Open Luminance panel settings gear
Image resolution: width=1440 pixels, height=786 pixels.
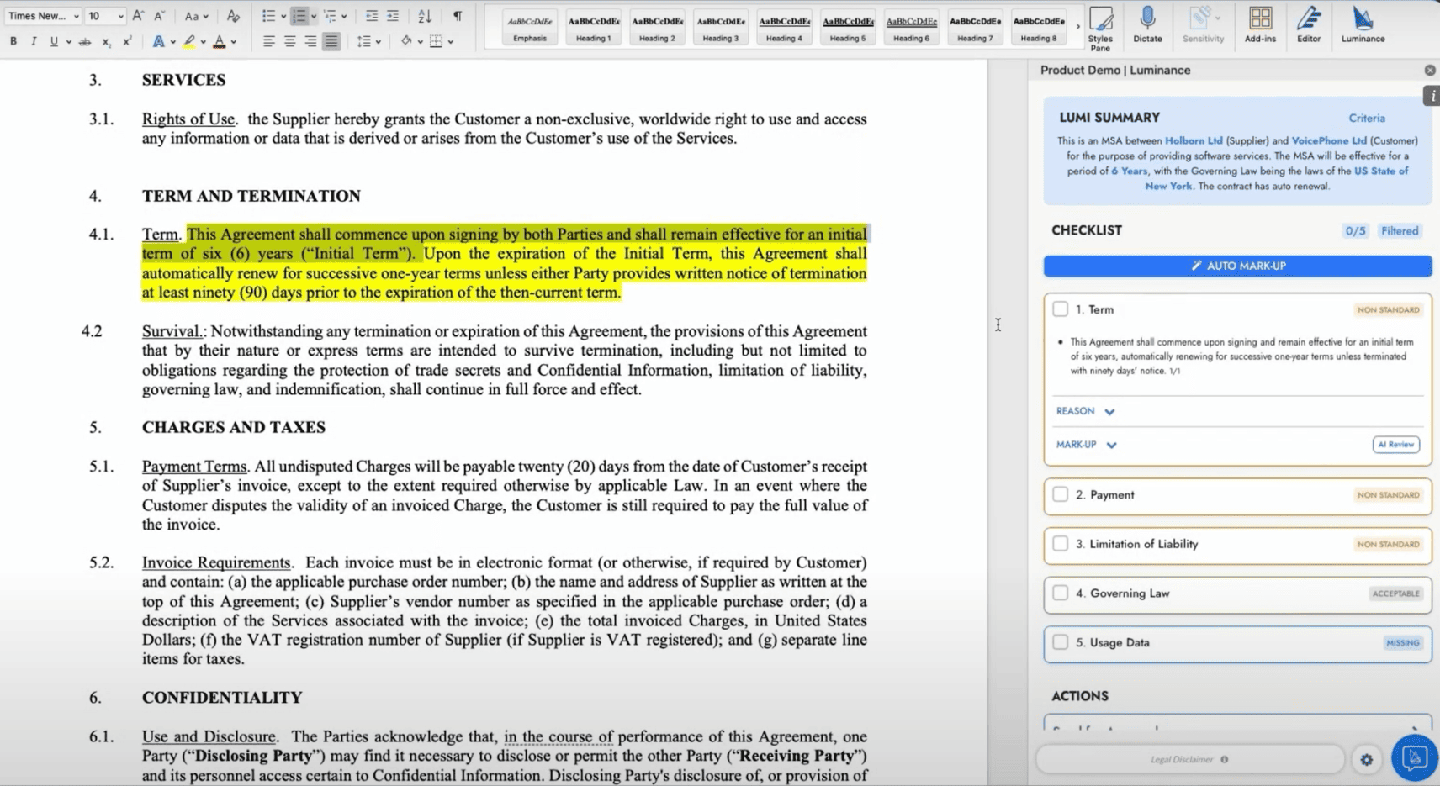pos(1367,760)
